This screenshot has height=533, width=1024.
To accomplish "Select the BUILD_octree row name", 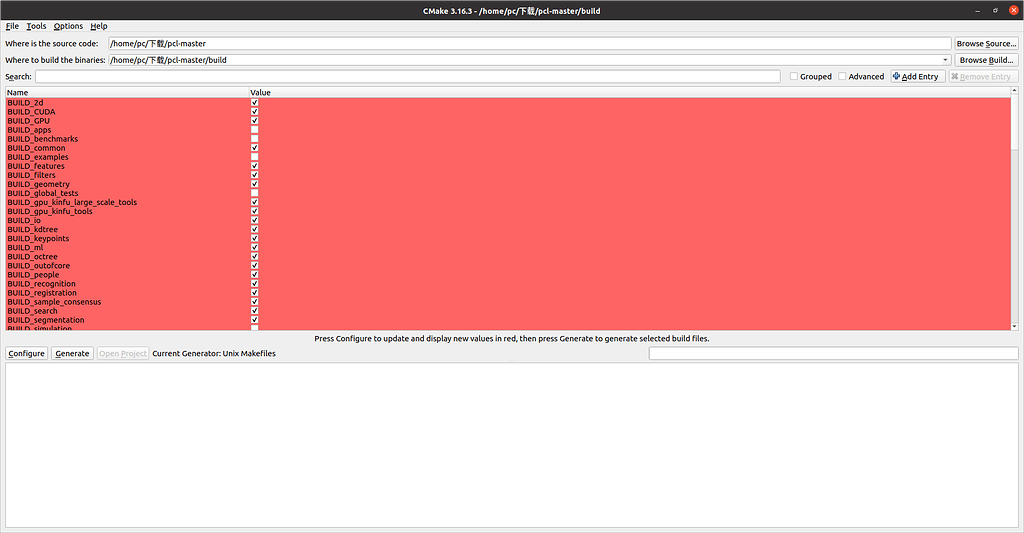I will point(33,257).
